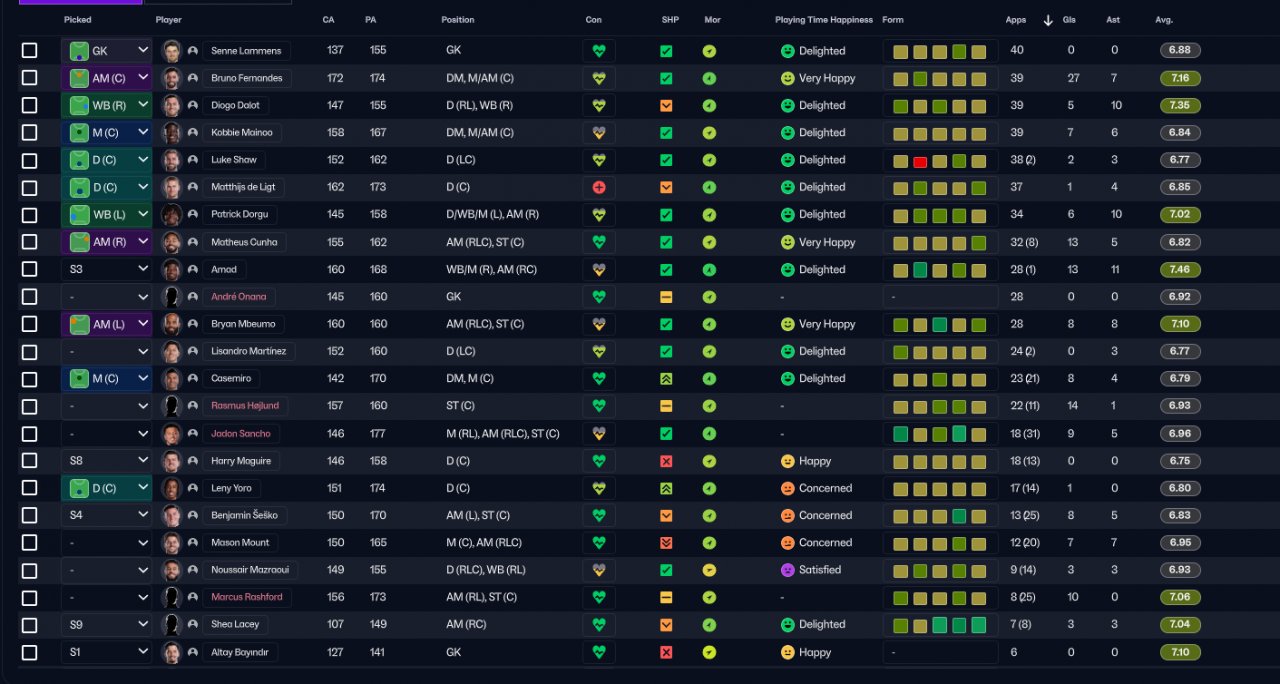Click Benjamin Šeško's orange sharpness icon
Screen dimensions: 1280x684
click(666, 516)
